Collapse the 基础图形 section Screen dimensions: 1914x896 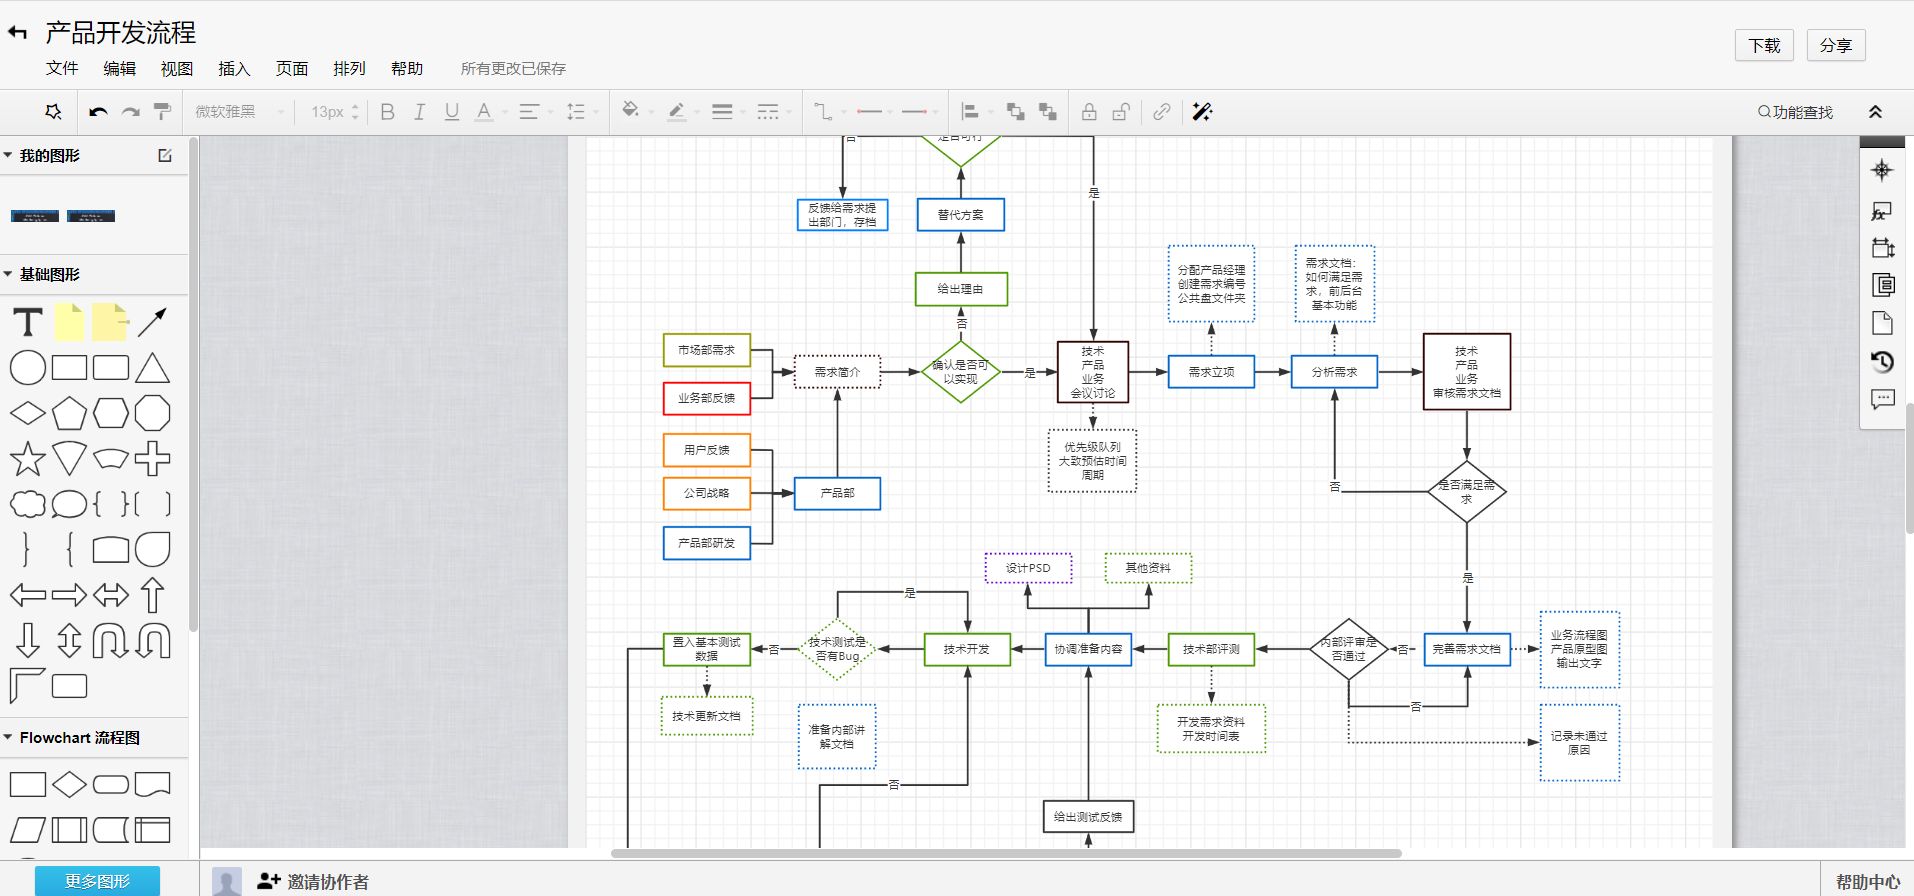coord(8,274)
